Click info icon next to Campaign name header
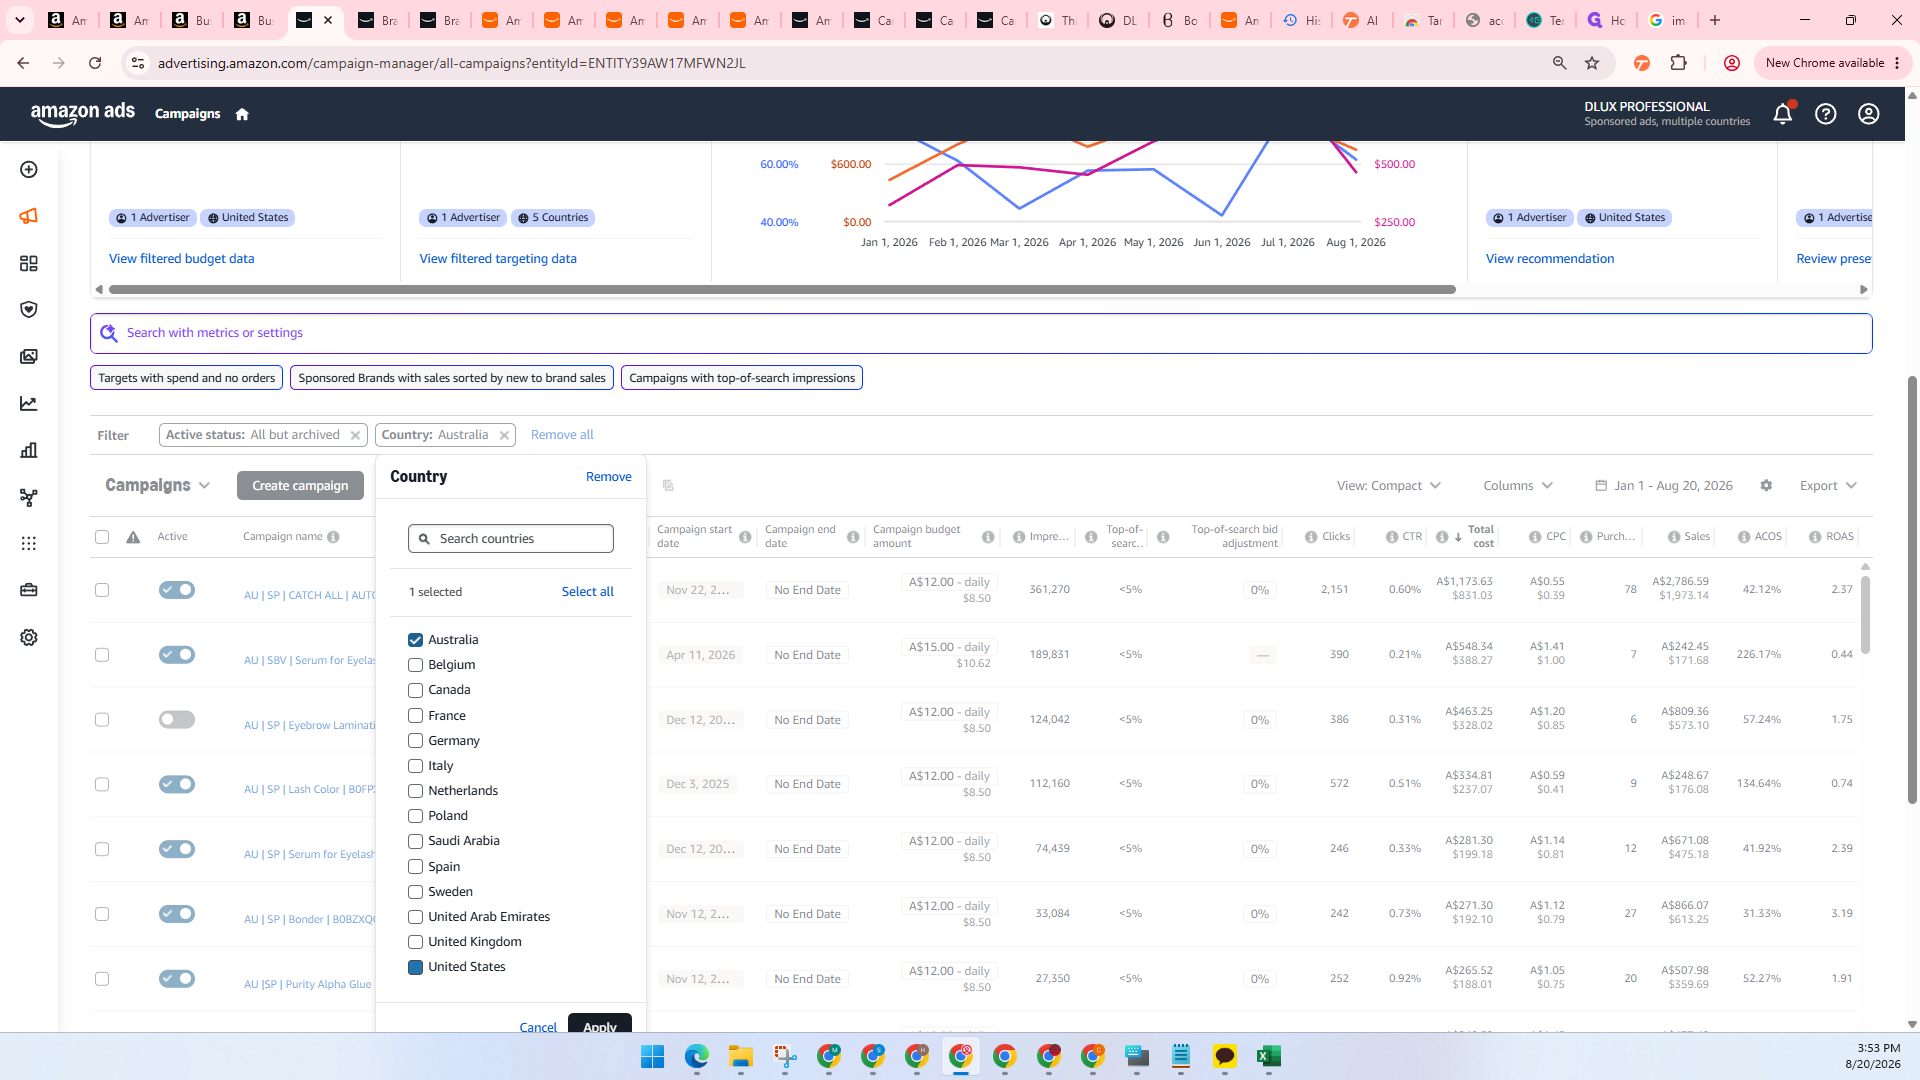This screenshot has width=1920, height=1080. (333, 537)
